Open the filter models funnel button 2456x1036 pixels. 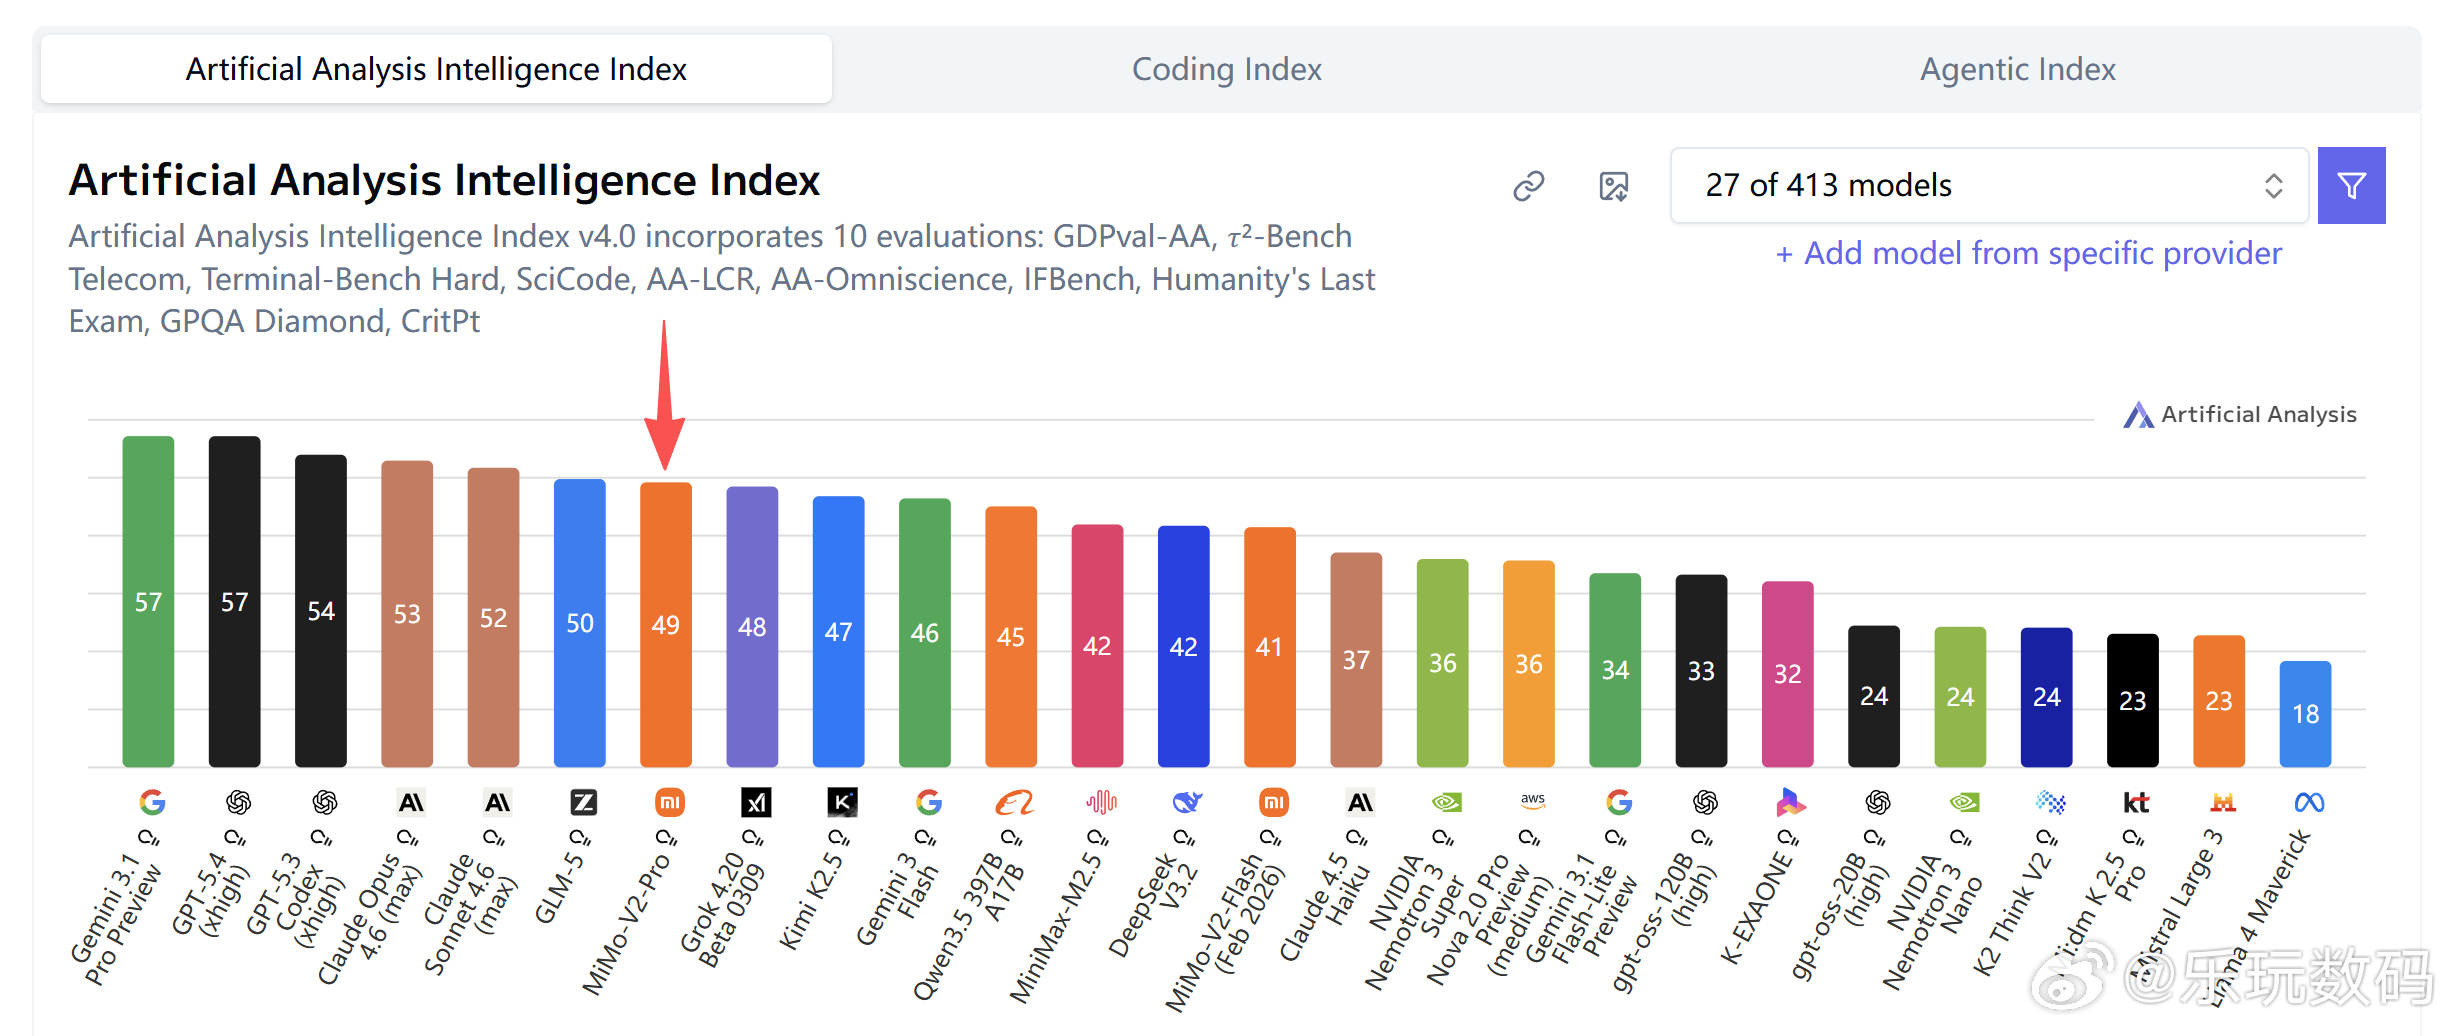coord(2351,186)
